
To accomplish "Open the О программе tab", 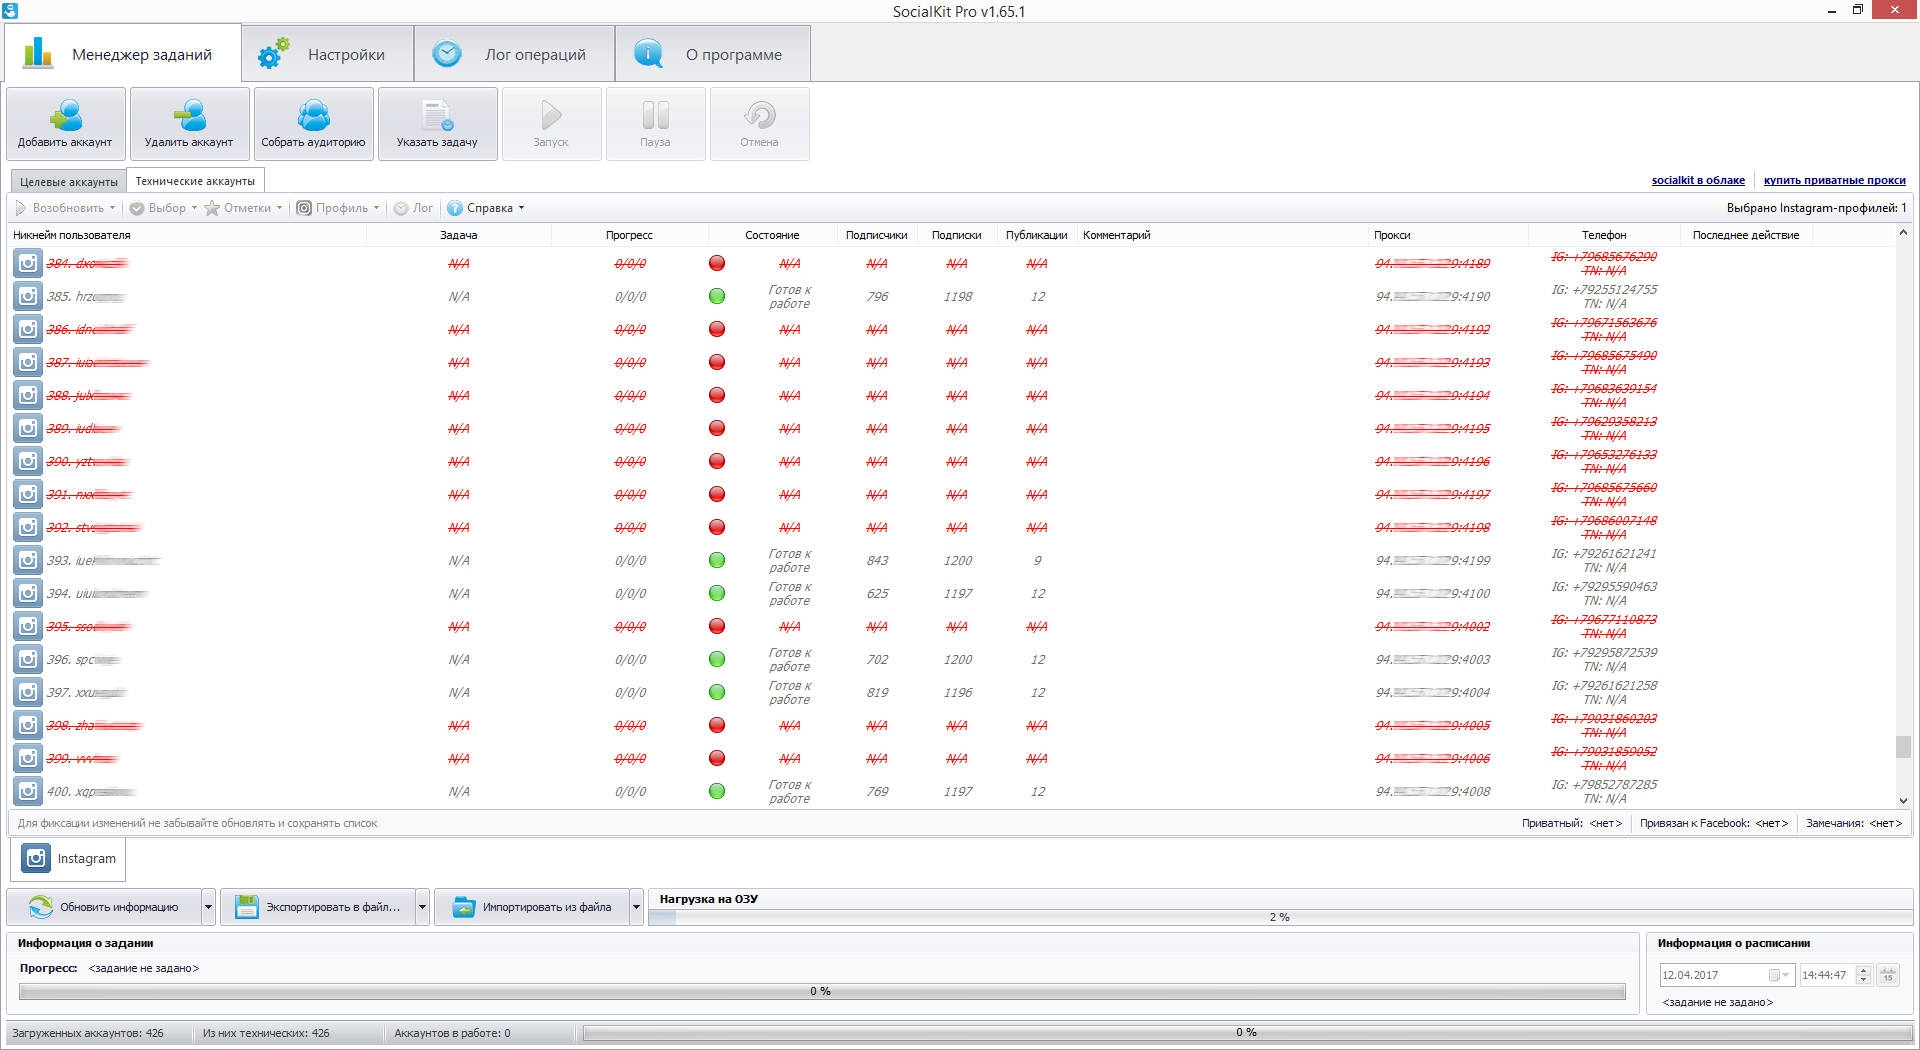I will coord(712,54).
